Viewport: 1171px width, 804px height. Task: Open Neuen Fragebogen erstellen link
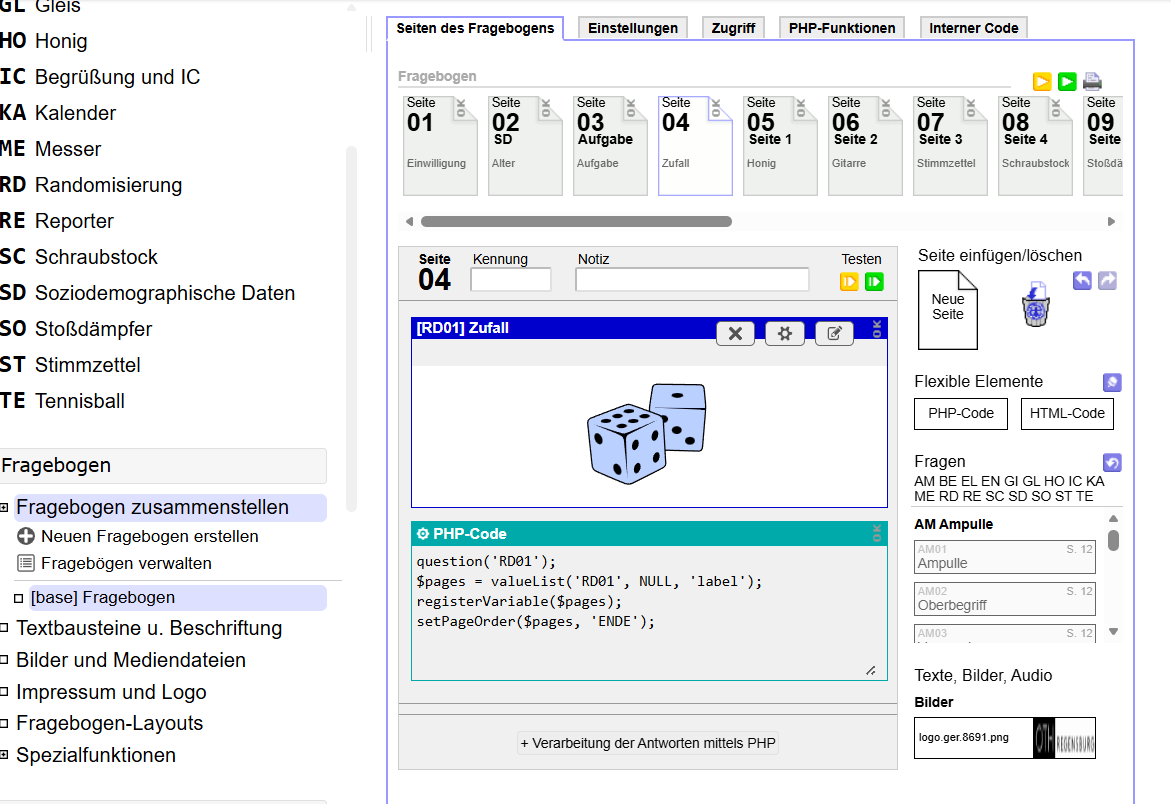(149, 536)
